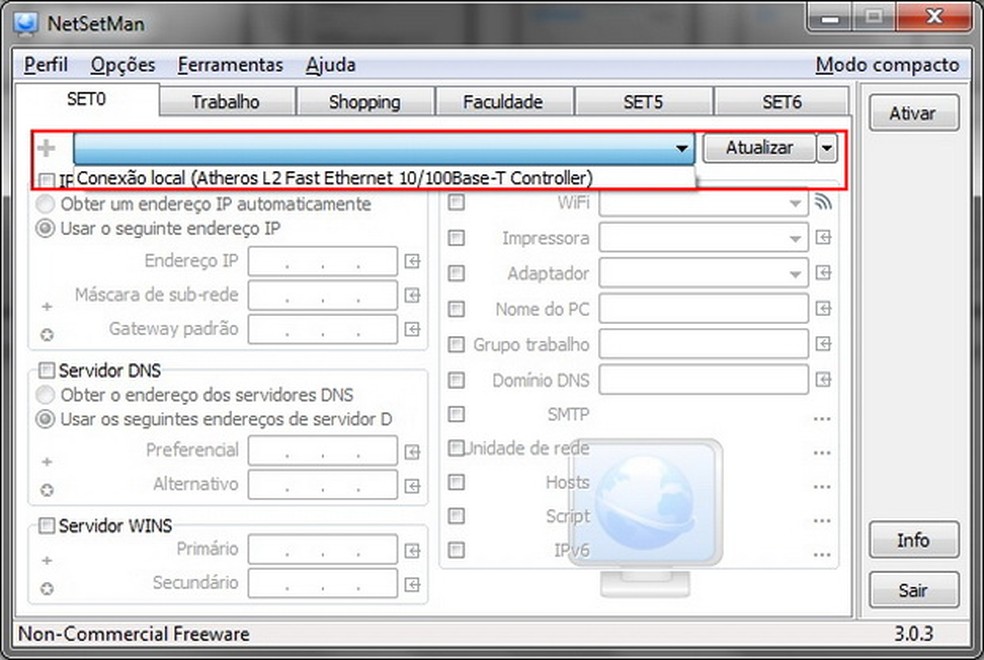Click the arrow icon beside Endereço IP field
984x660 pixels.
(x=412, y=261)
